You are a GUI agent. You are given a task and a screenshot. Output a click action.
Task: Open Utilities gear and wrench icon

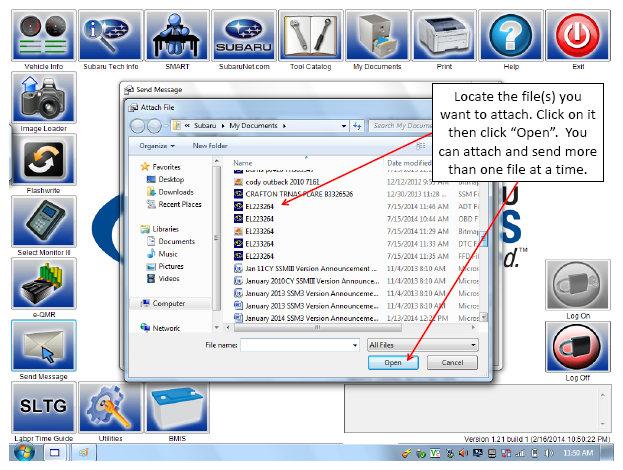pyautogui.click(x=110, y=408)
